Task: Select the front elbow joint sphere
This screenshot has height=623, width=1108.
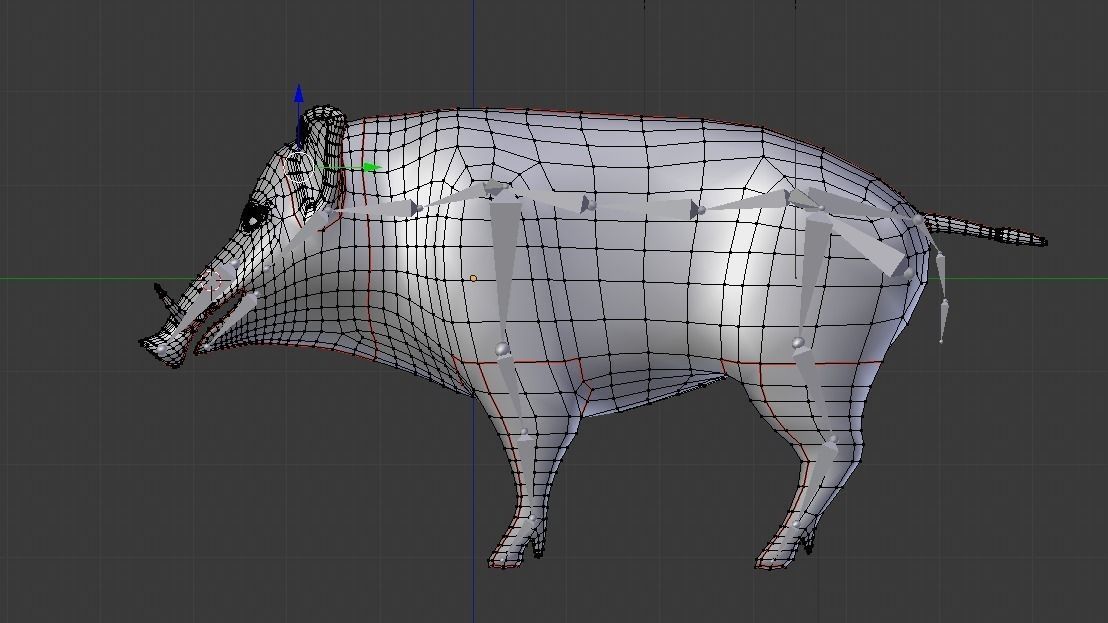Action: click(x=502, y=349)
